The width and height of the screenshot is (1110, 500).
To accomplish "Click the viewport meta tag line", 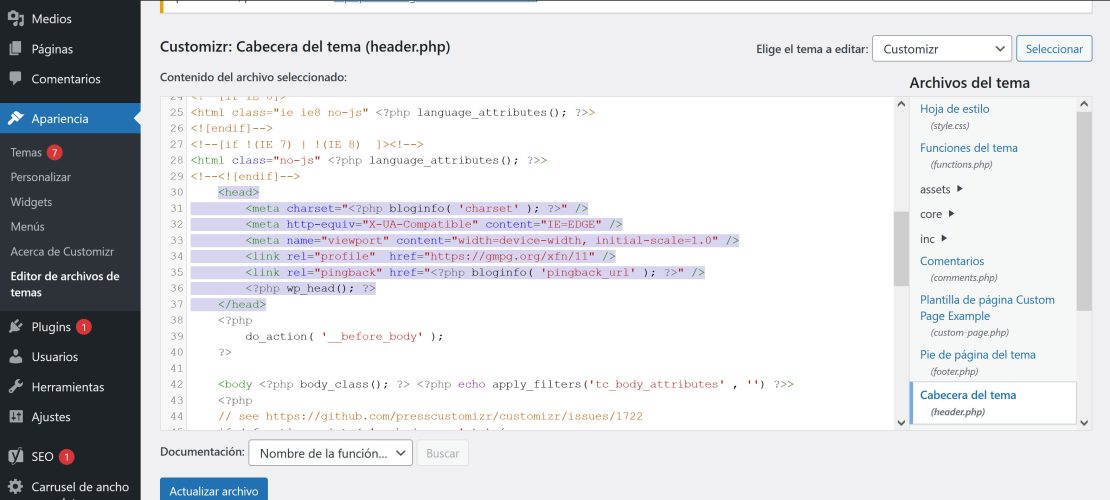I will coord(492,240).
